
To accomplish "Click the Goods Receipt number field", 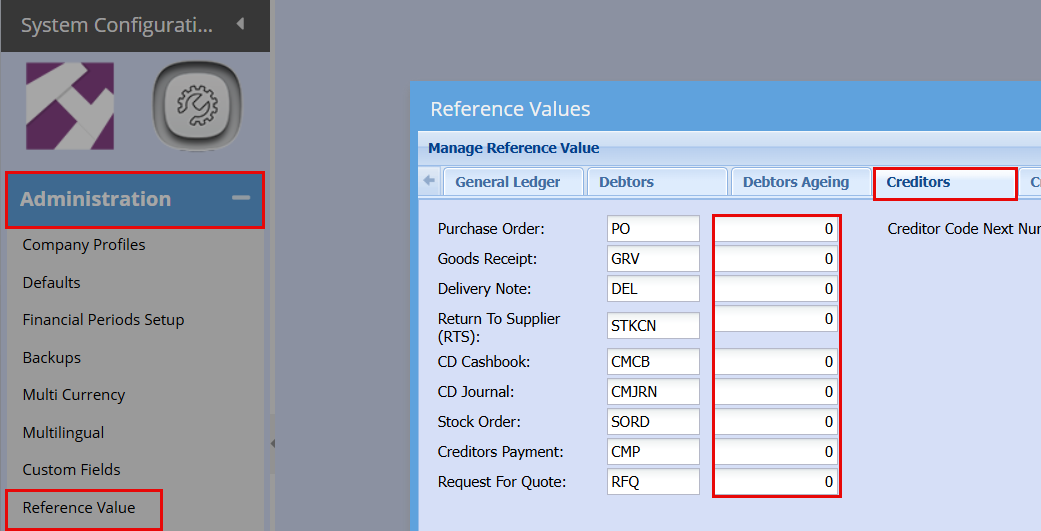I will (776, 259).
